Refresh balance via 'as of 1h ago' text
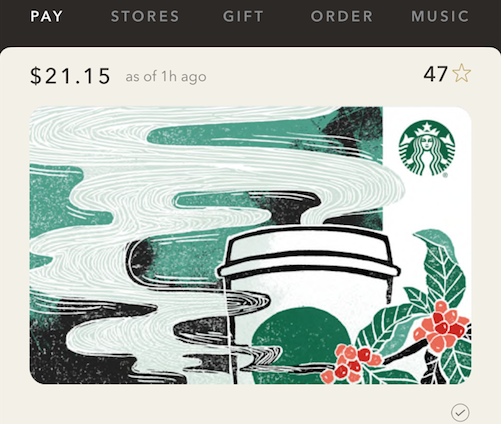Viewport: 501px width, 424px height. click(166, 77)
